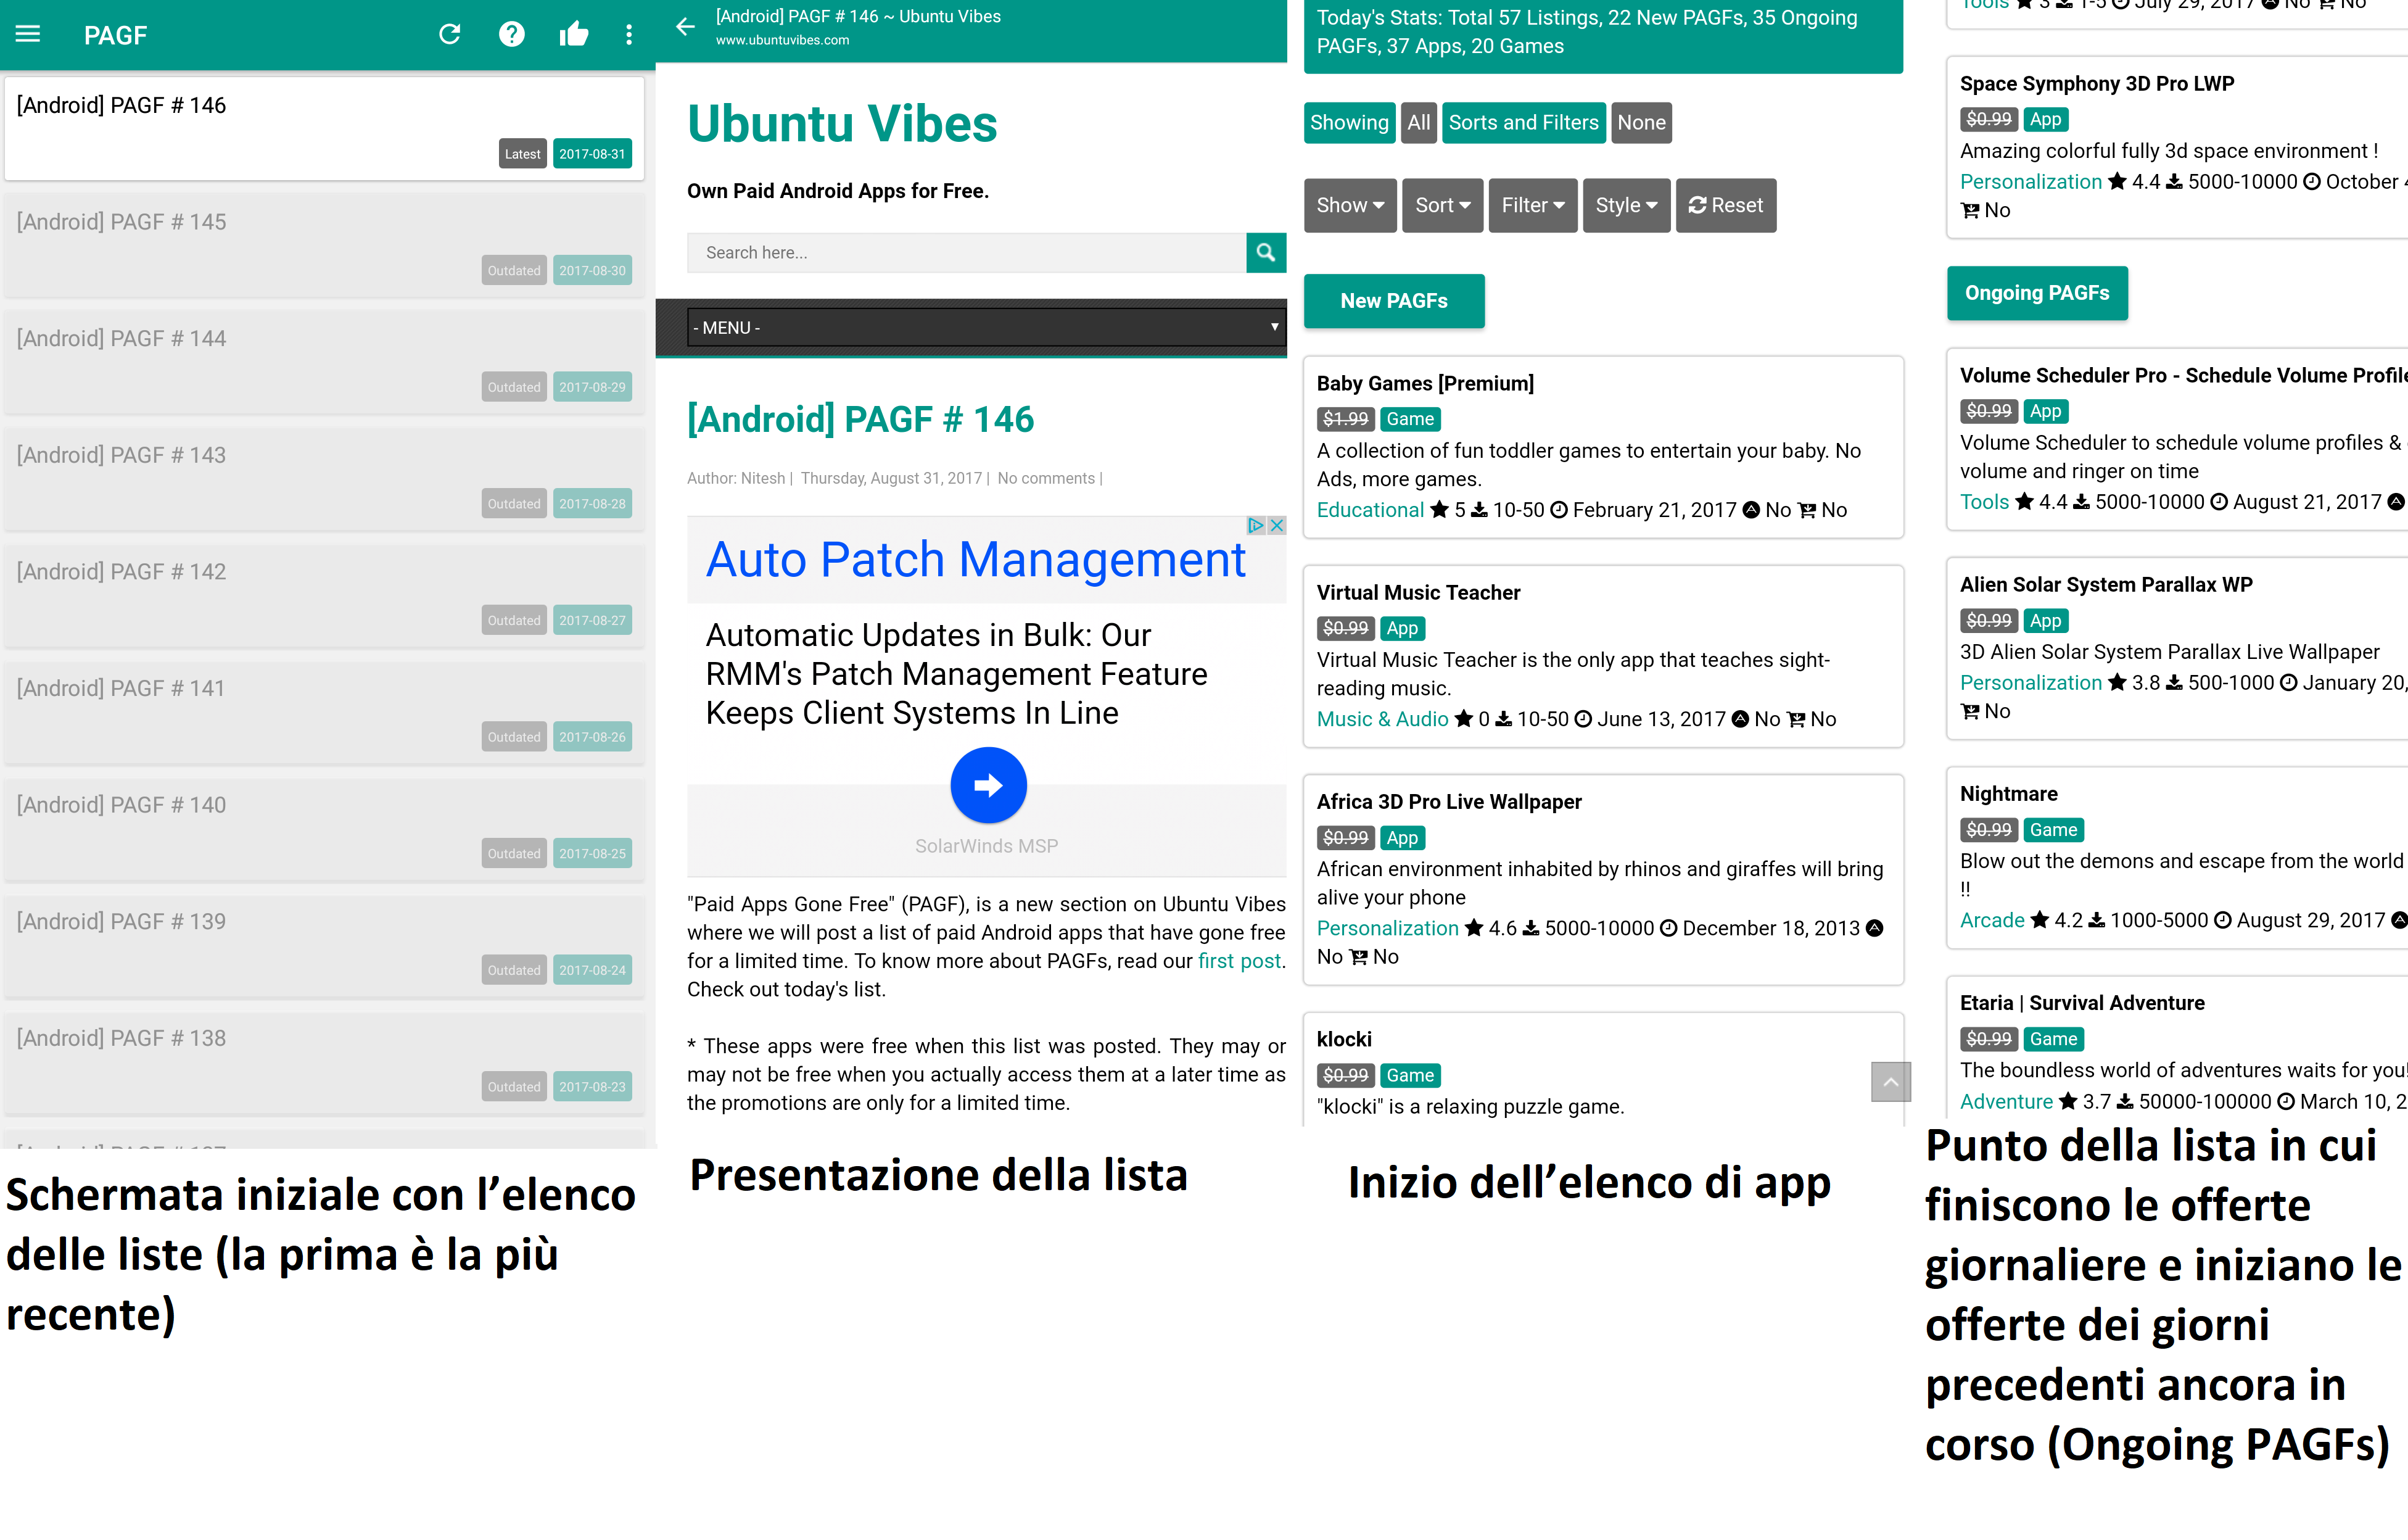Open the [Android] PAGF # 141 entry
The image size is (2408, 1540).
click(x=324, y=712)
